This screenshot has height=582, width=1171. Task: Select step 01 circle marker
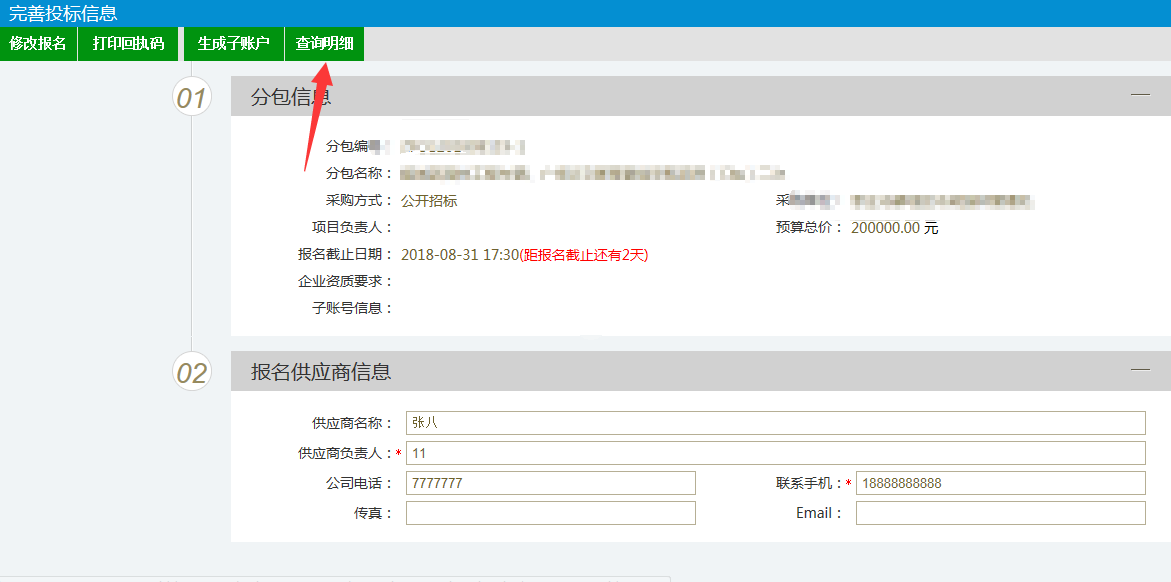pyautogui.click(x=192, y=97)
